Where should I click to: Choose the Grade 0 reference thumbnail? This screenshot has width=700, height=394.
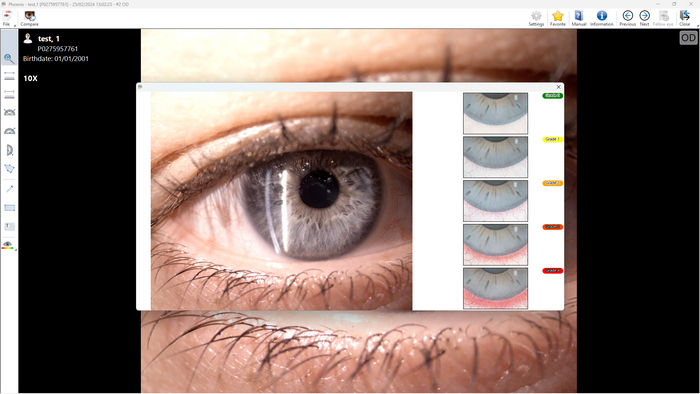[496, 113]
